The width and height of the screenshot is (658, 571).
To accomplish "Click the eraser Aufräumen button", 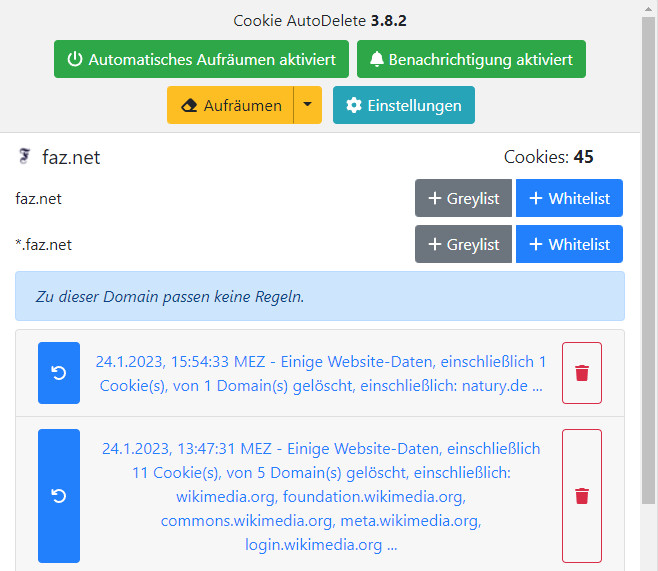I will (x=230, y=105).
